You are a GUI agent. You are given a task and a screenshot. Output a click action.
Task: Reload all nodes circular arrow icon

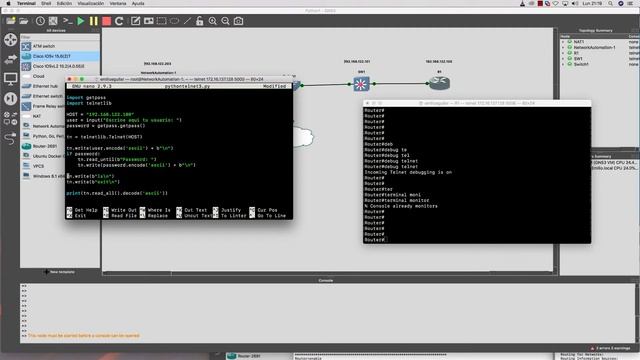coord(119,21)
